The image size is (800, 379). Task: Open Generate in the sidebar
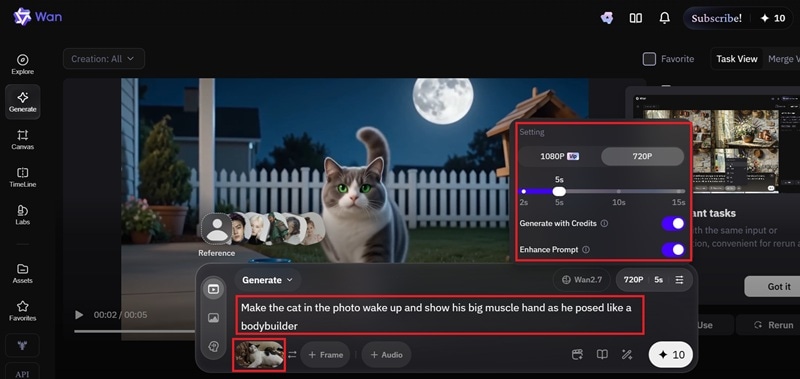click(x=22, y=102)
